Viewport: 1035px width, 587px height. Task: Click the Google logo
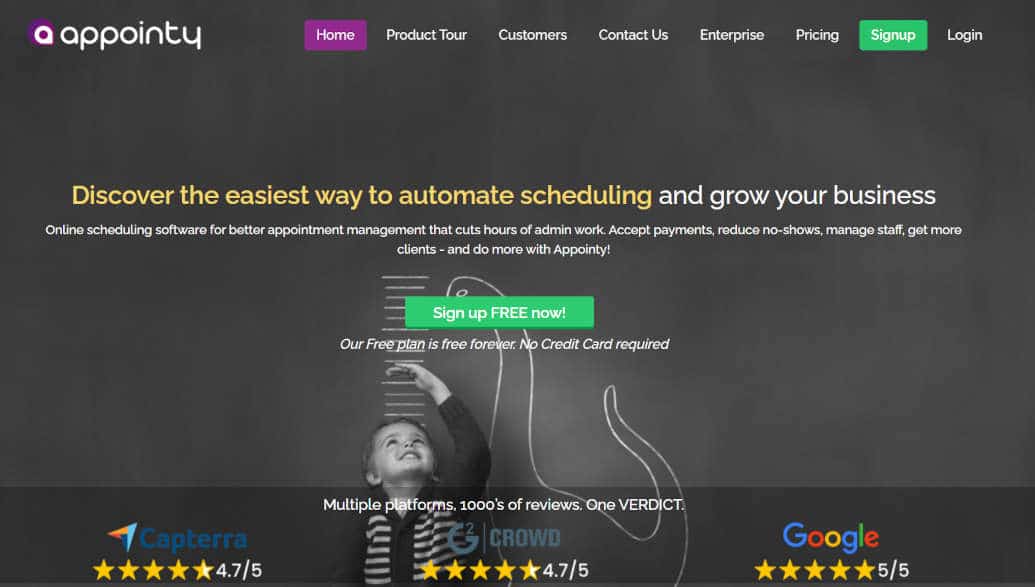830,537
